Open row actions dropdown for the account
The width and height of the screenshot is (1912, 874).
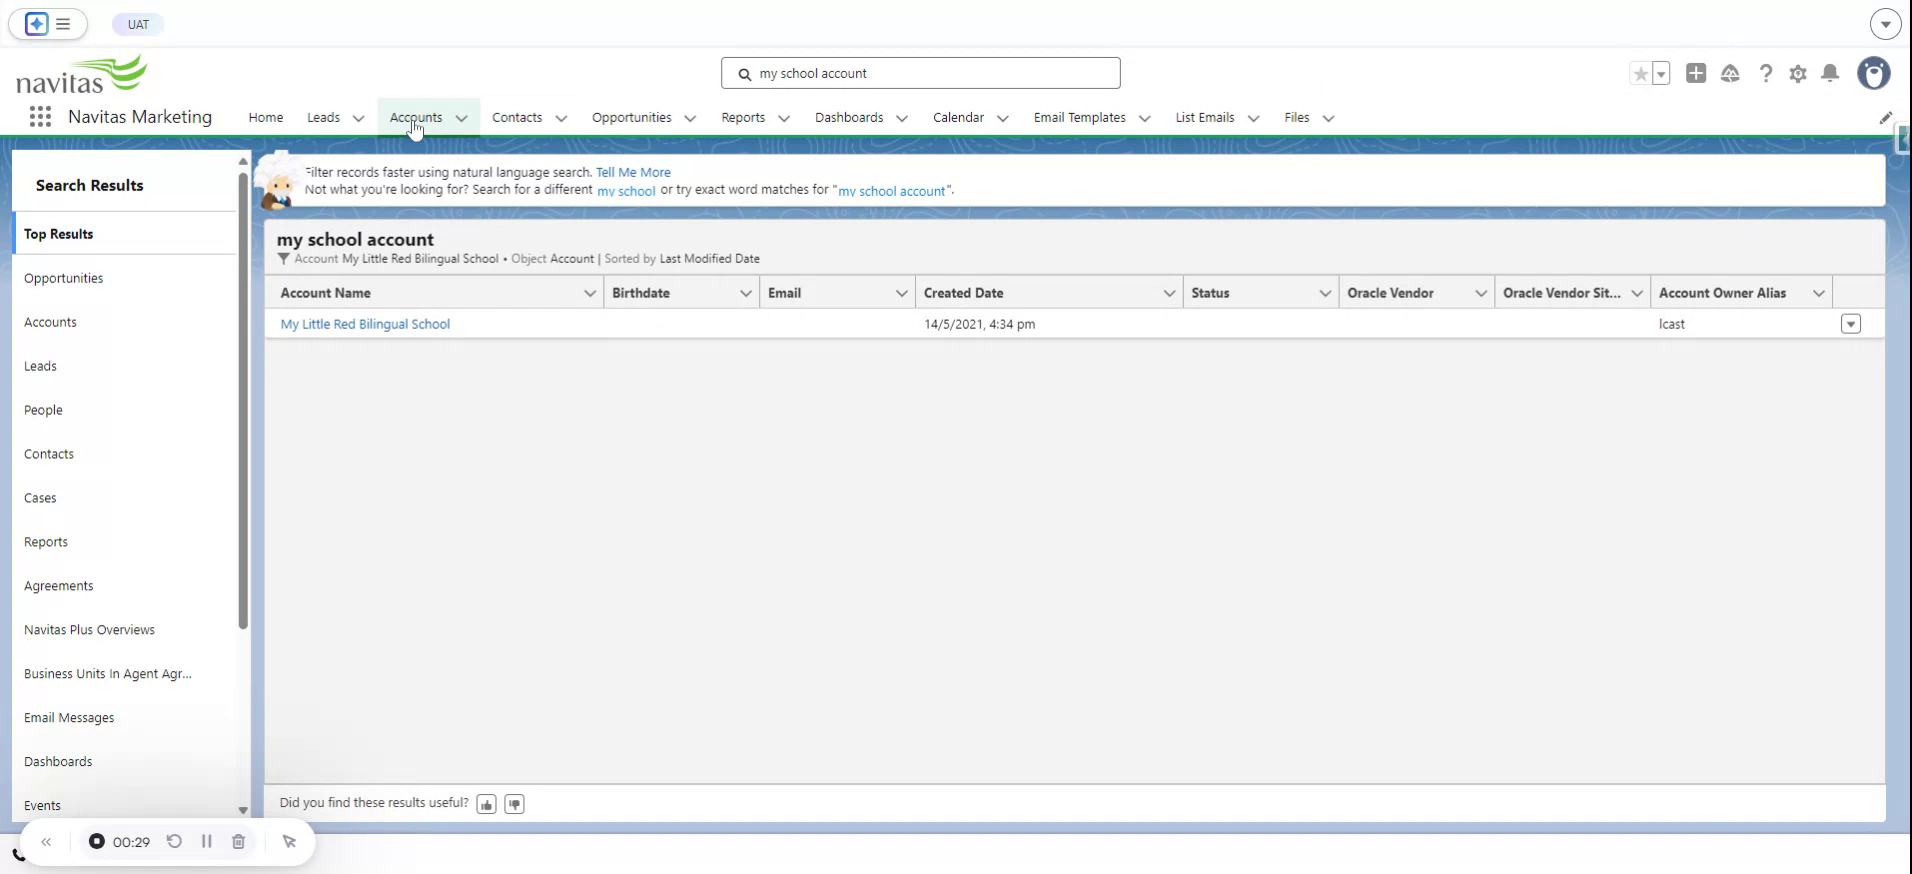click(x=1851, y=324)
